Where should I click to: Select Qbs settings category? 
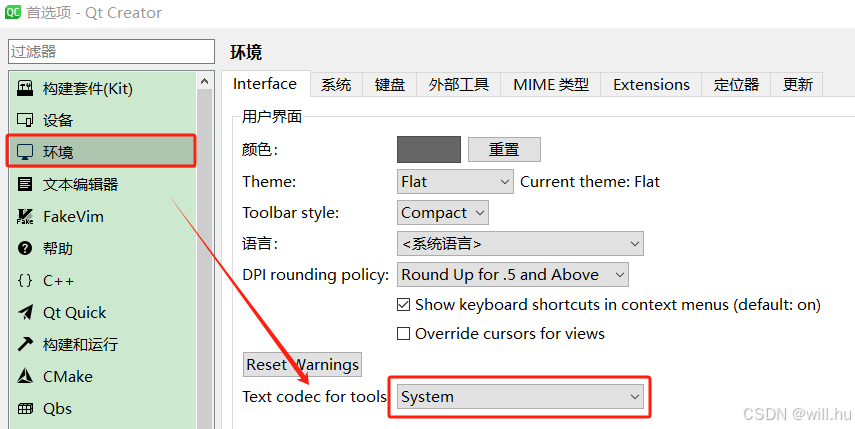(x=102, y=408)
